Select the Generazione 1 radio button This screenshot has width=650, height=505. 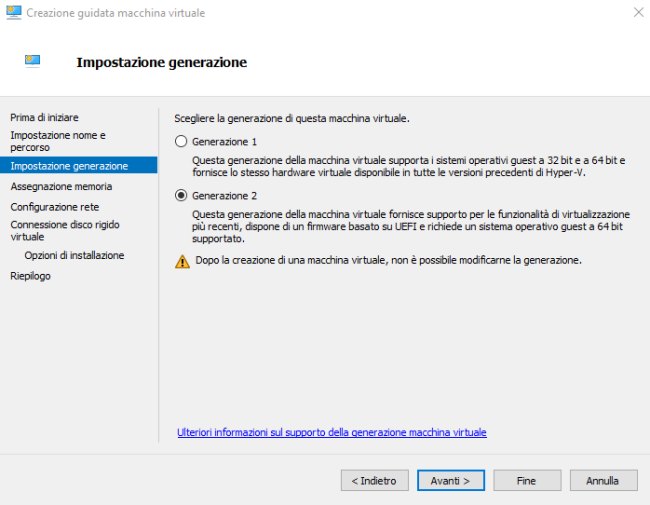coord(181,141)
